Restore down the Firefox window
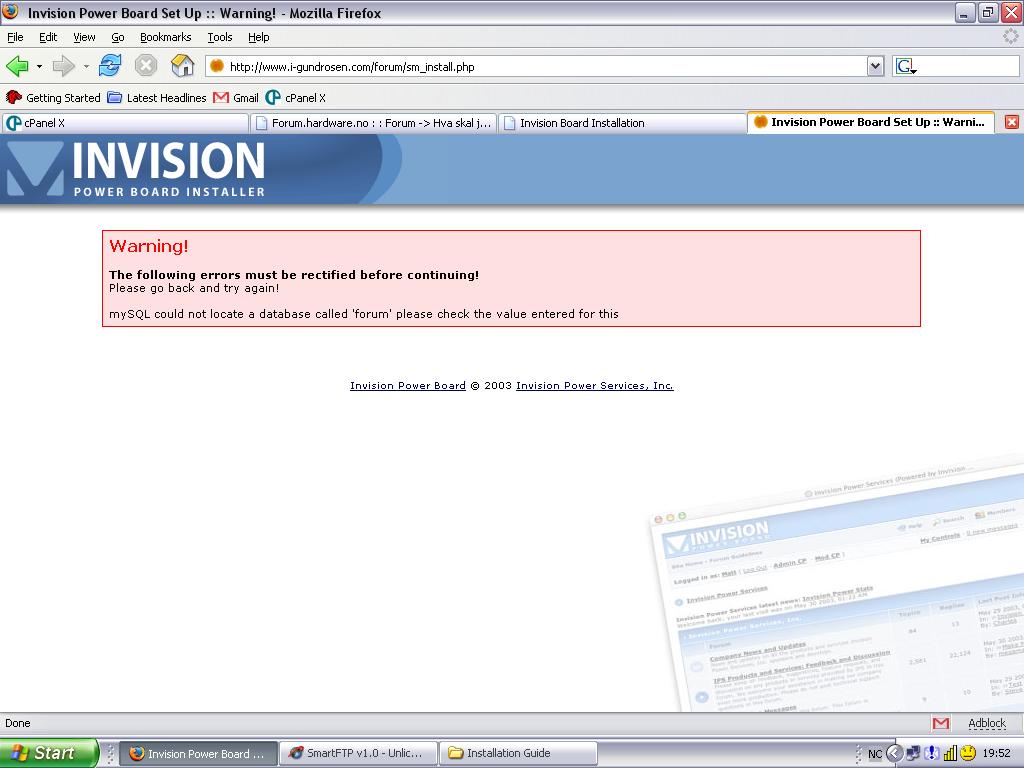The image size is (1024, 768). pyautogui.click(x=988, y=12)
